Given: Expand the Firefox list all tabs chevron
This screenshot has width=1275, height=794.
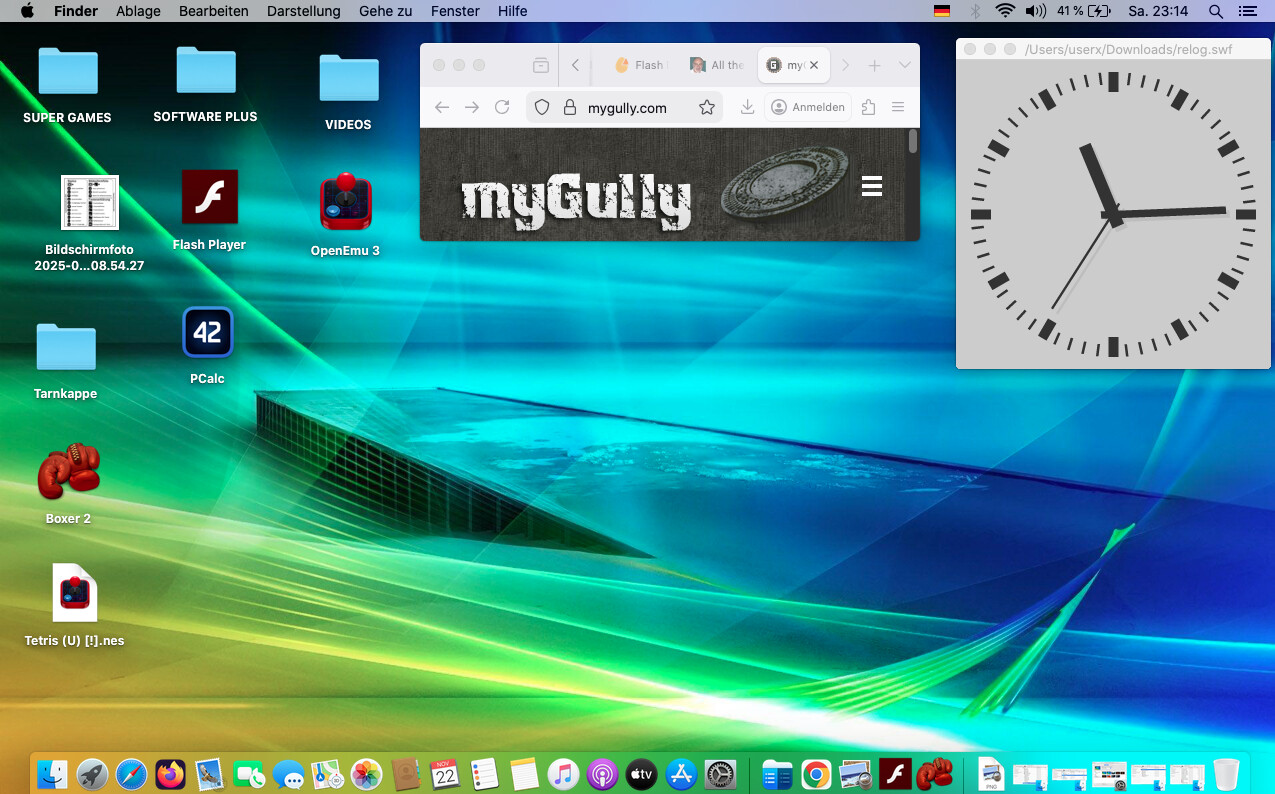Looking at the screenshot, I should coord(904,65).
